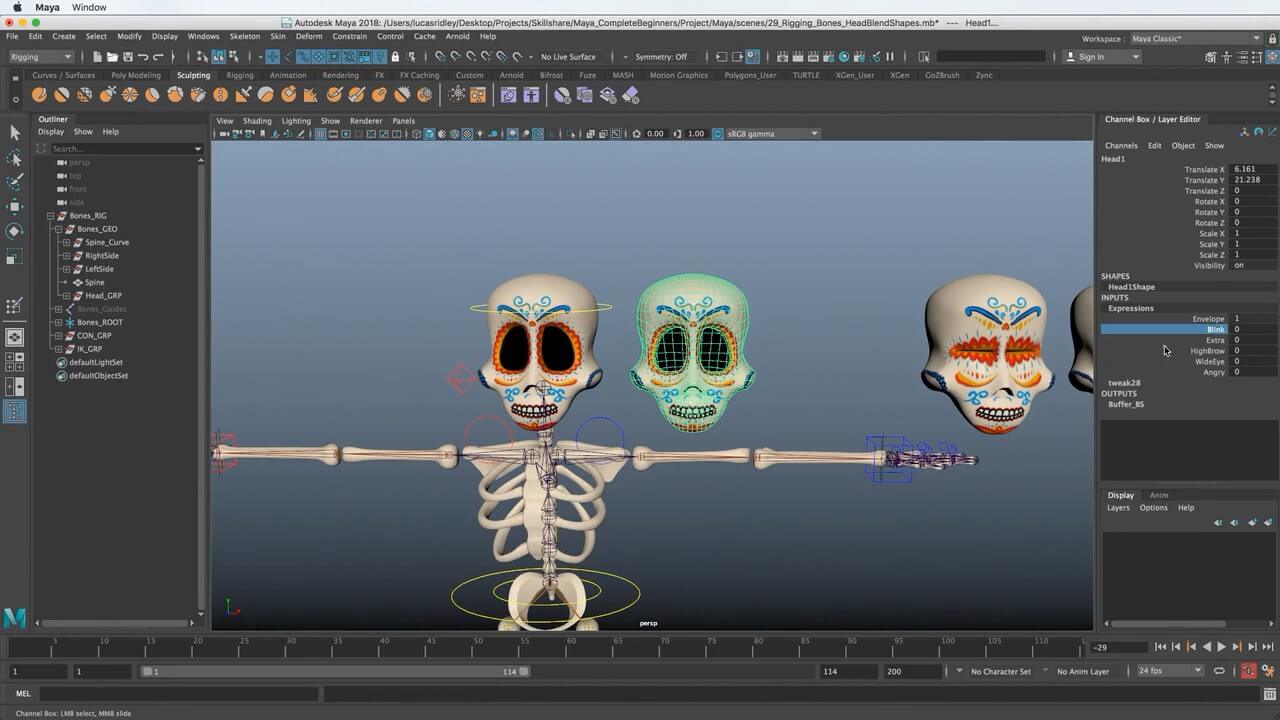Image resolution: width=1280 pixels, height=720 pixels.
Task: Open the Skeleton menu
Action: (244, 36)
